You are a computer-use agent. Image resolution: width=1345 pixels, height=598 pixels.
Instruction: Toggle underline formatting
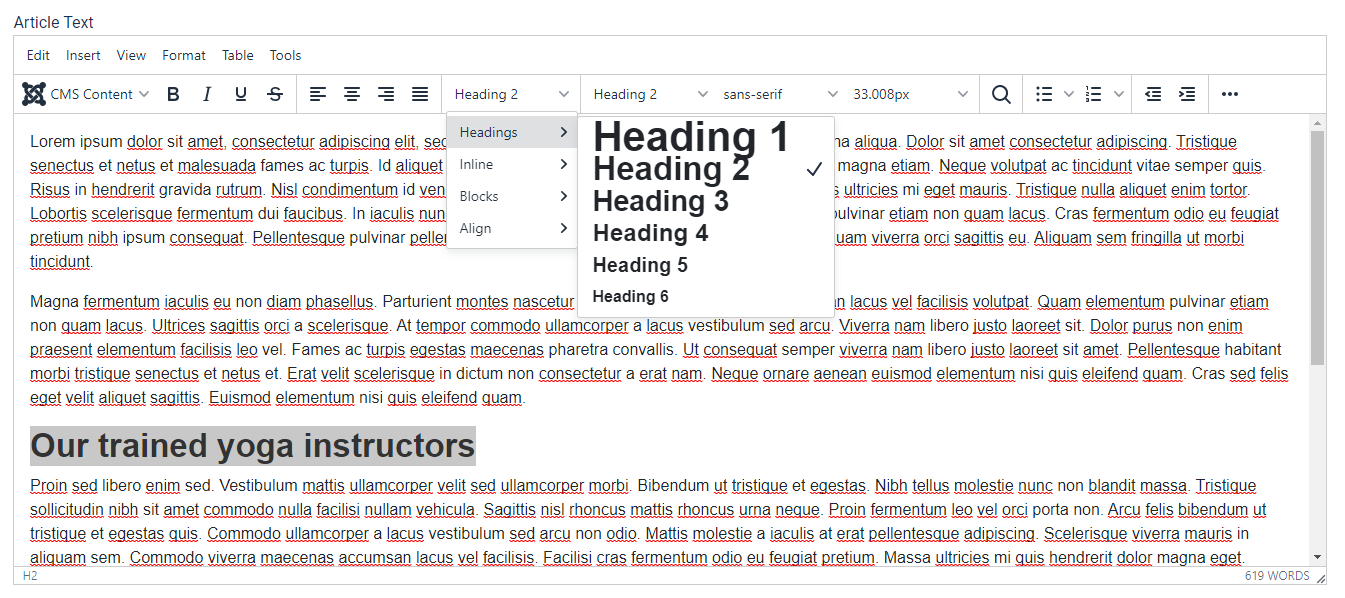click(x=241, y=94)
